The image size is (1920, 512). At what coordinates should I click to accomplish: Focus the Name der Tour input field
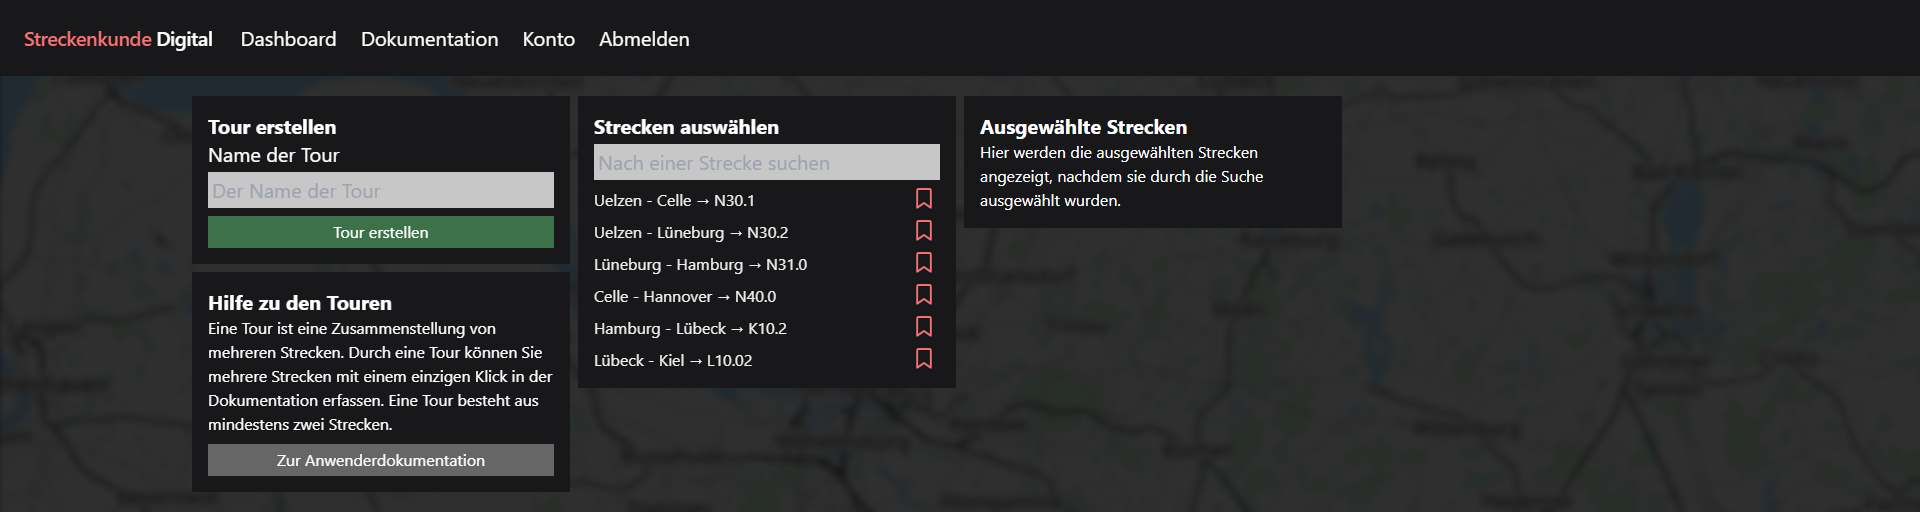(380, 190)
